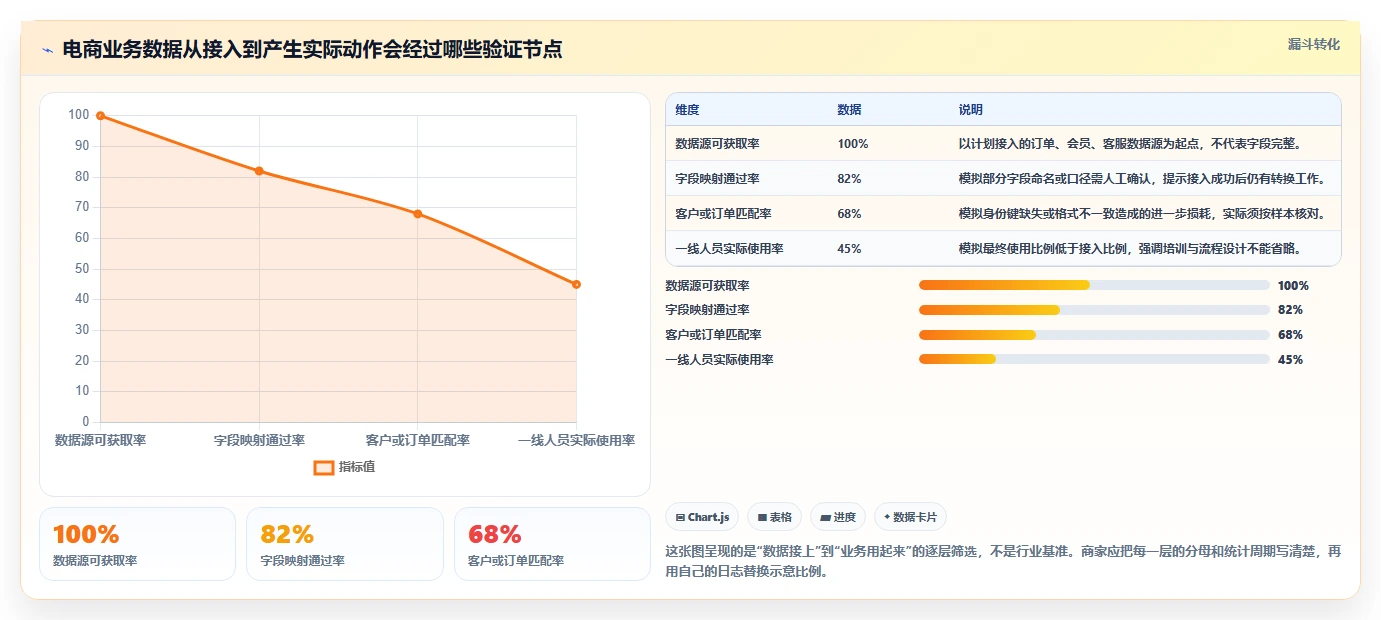Click the lightning icon beside the title
The height and width of the screenshot is (620, 1381).
tap(47, 50)
